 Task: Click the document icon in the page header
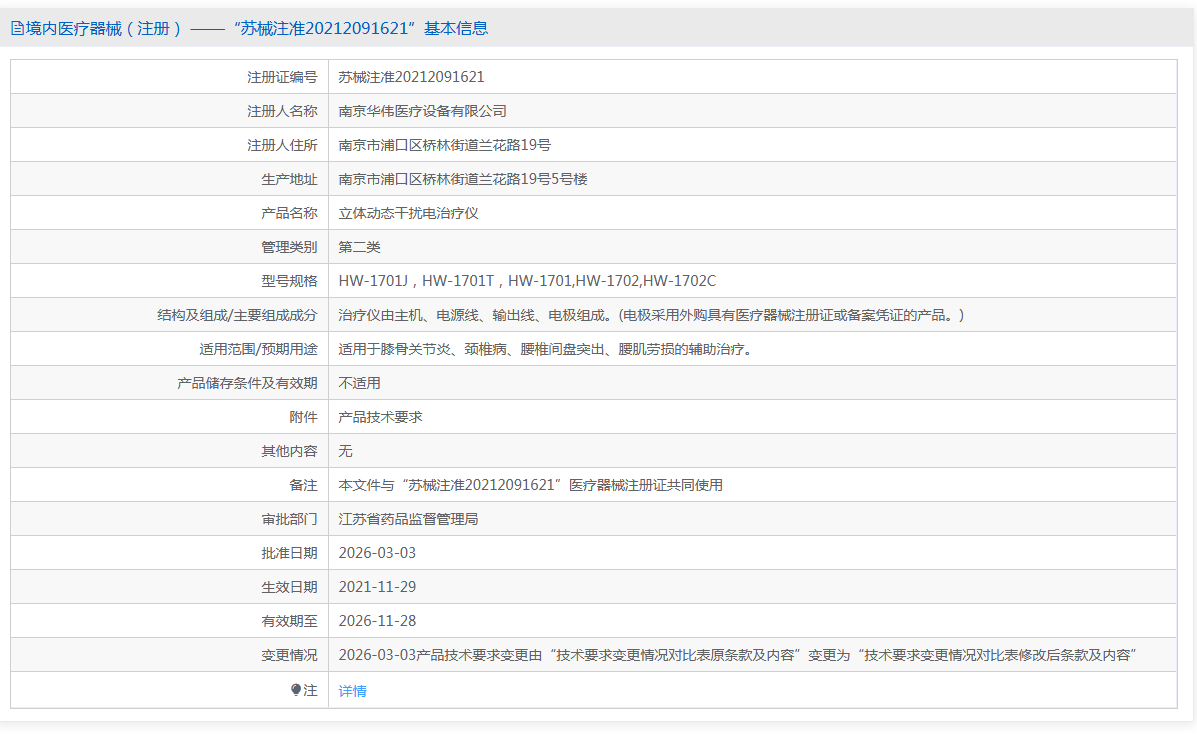[18, 29]
